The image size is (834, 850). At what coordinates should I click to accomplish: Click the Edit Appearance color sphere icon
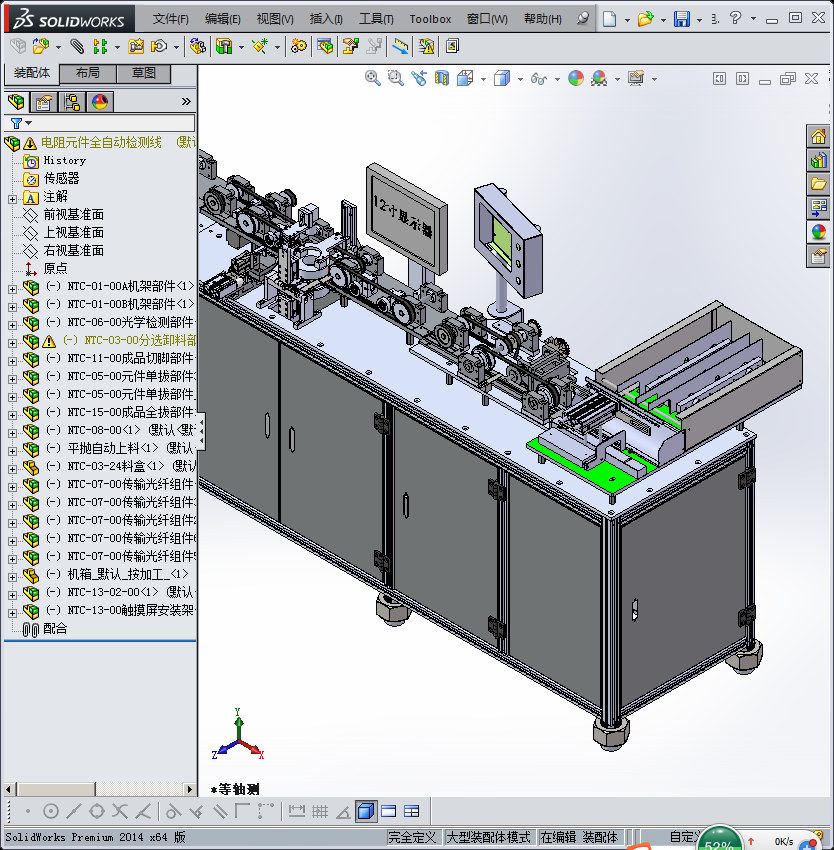tap(575, 79)
